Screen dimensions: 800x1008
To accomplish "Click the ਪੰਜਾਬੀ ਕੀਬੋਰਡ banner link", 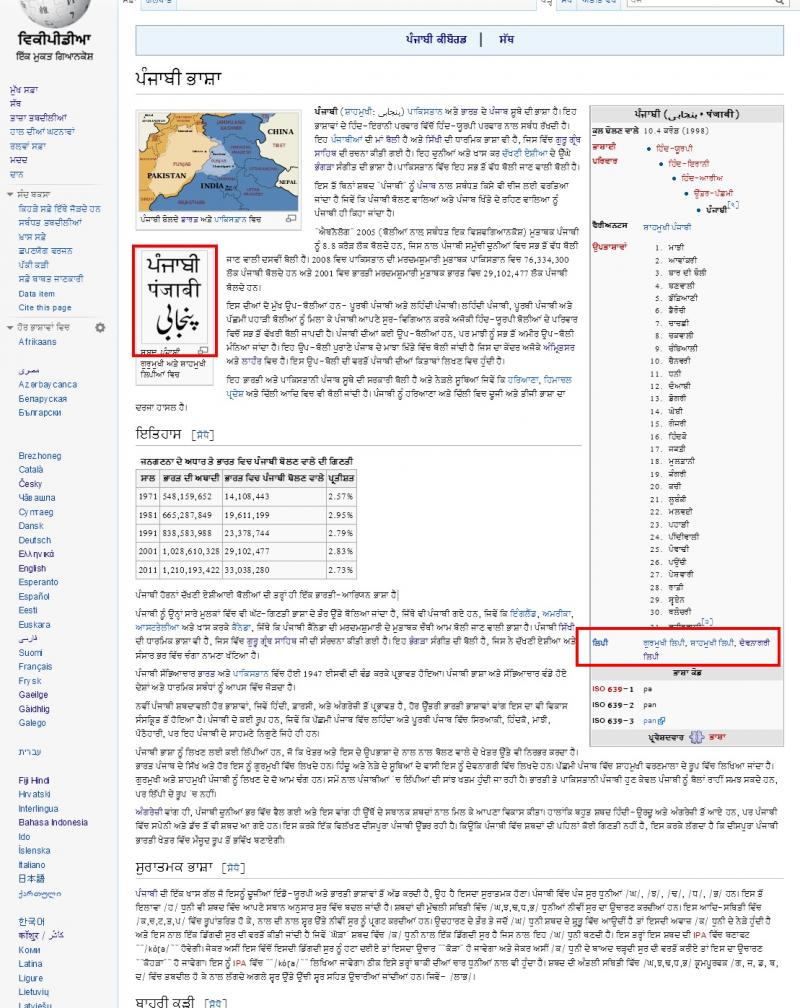I will pos(436,39).
